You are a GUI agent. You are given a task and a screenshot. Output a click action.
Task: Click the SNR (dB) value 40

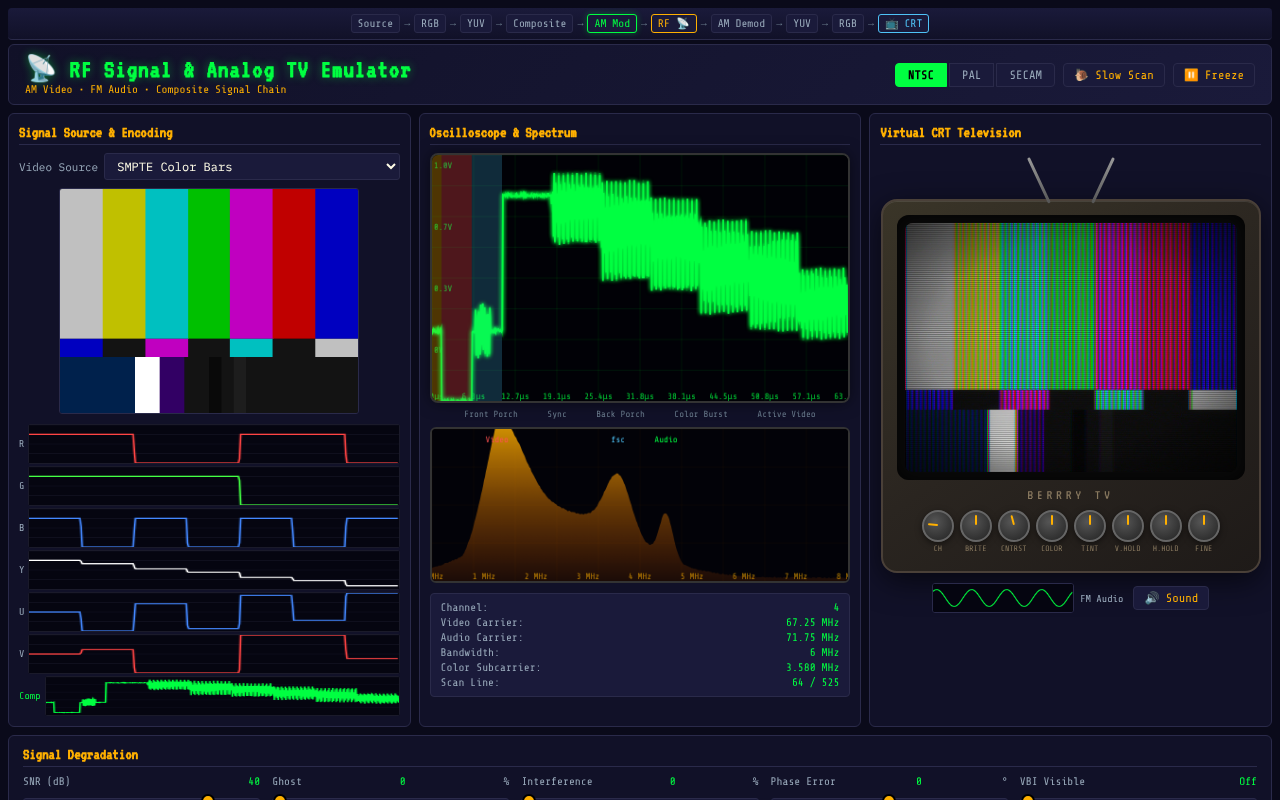coord(254,782)
